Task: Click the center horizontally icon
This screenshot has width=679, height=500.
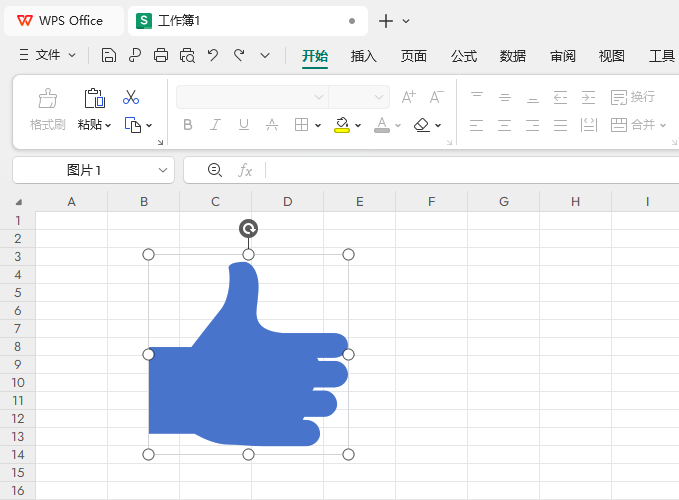Action: pyautogui.click(x=504, y=125)
